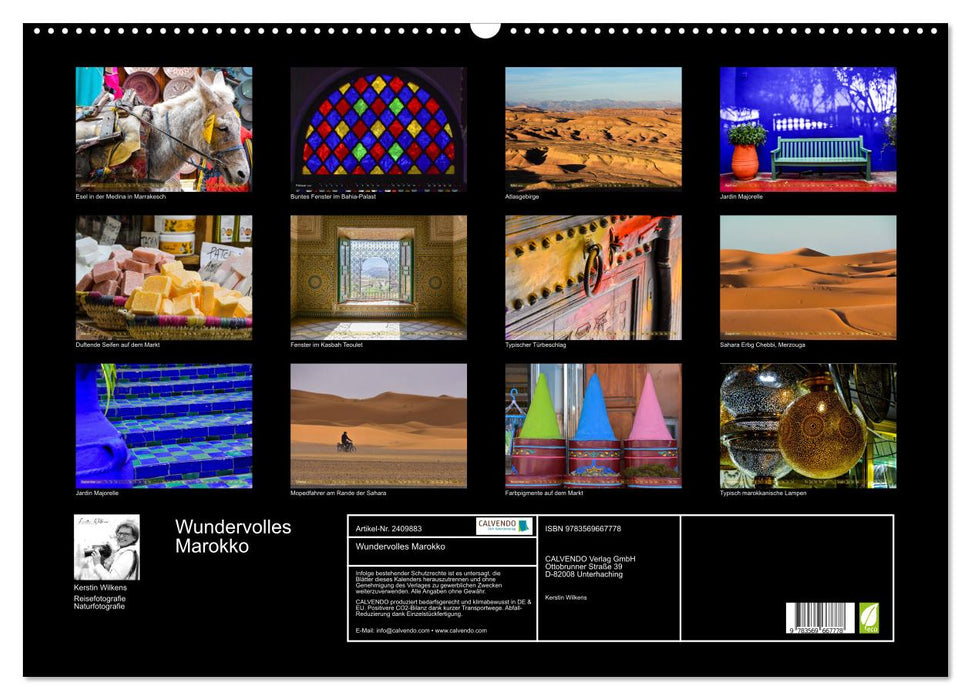
Task: Select the Sahara Erbg Chebbi dunes photo
Action: [x=808, y=277]
